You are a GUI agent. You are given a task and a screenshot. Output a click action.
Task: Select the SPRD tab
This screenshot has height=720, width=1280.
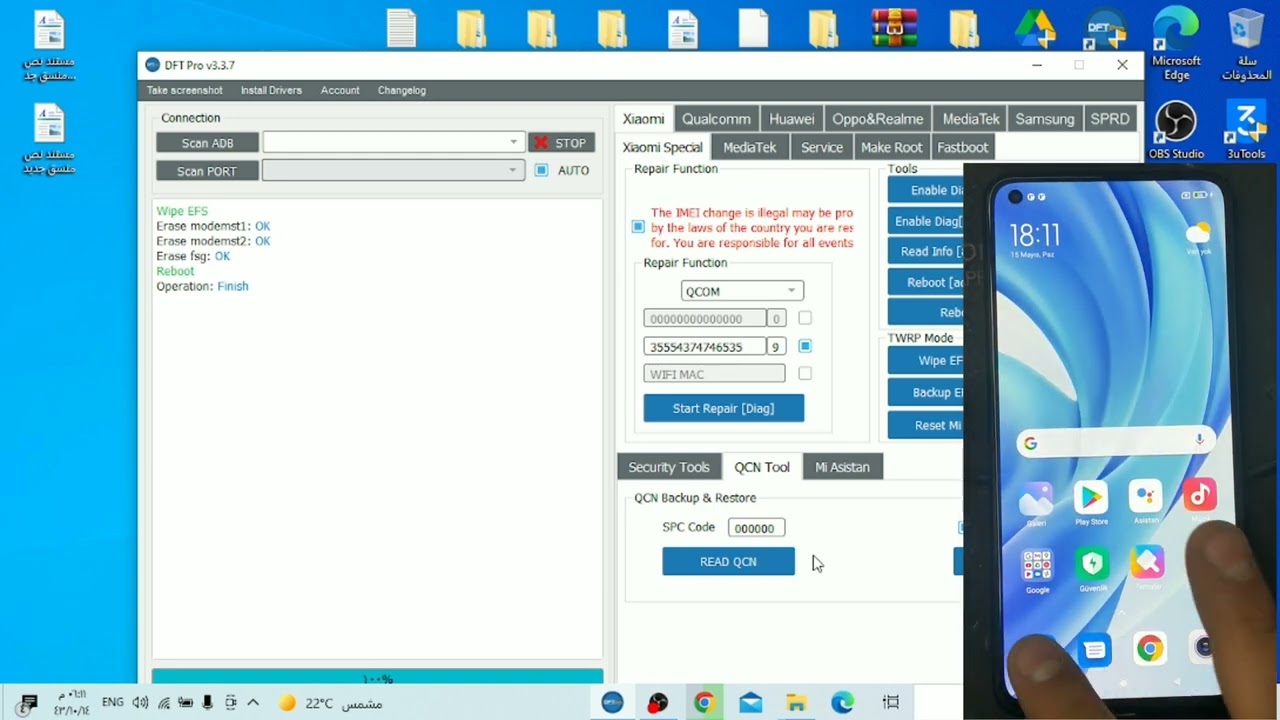pos(1110,119)
